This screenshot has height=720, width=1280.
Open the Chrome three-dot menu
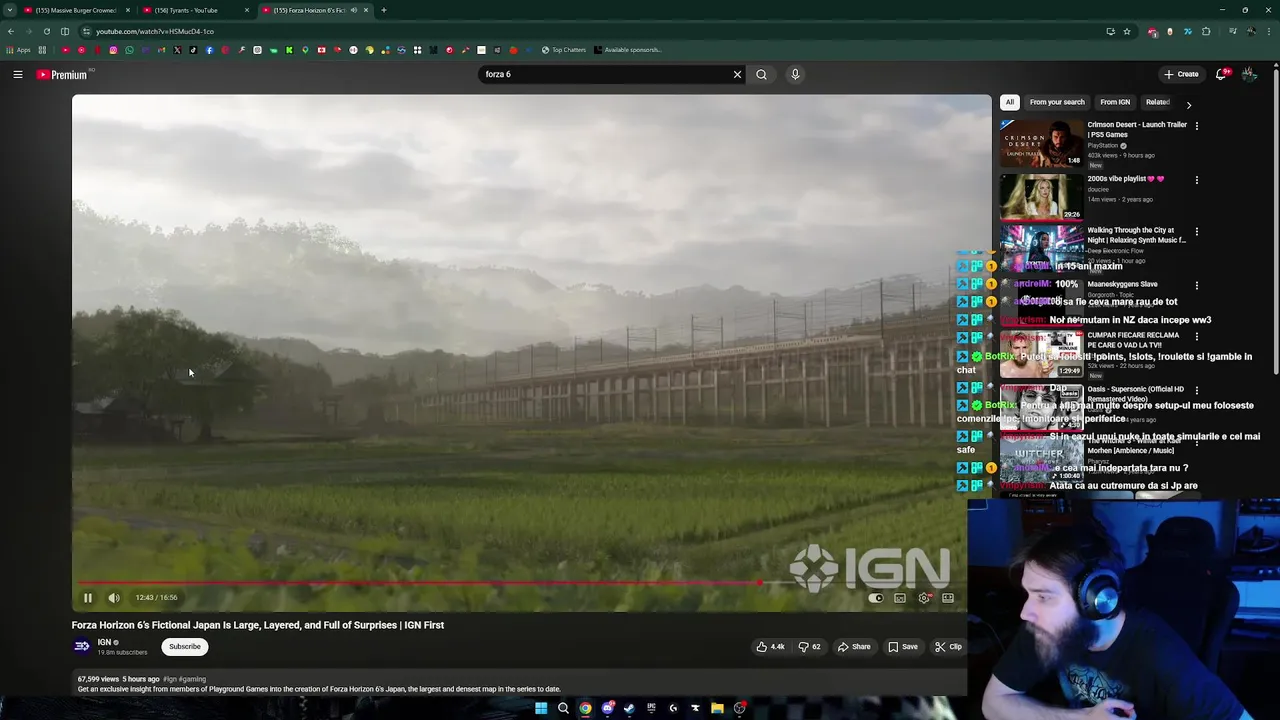click(1268, 31)
